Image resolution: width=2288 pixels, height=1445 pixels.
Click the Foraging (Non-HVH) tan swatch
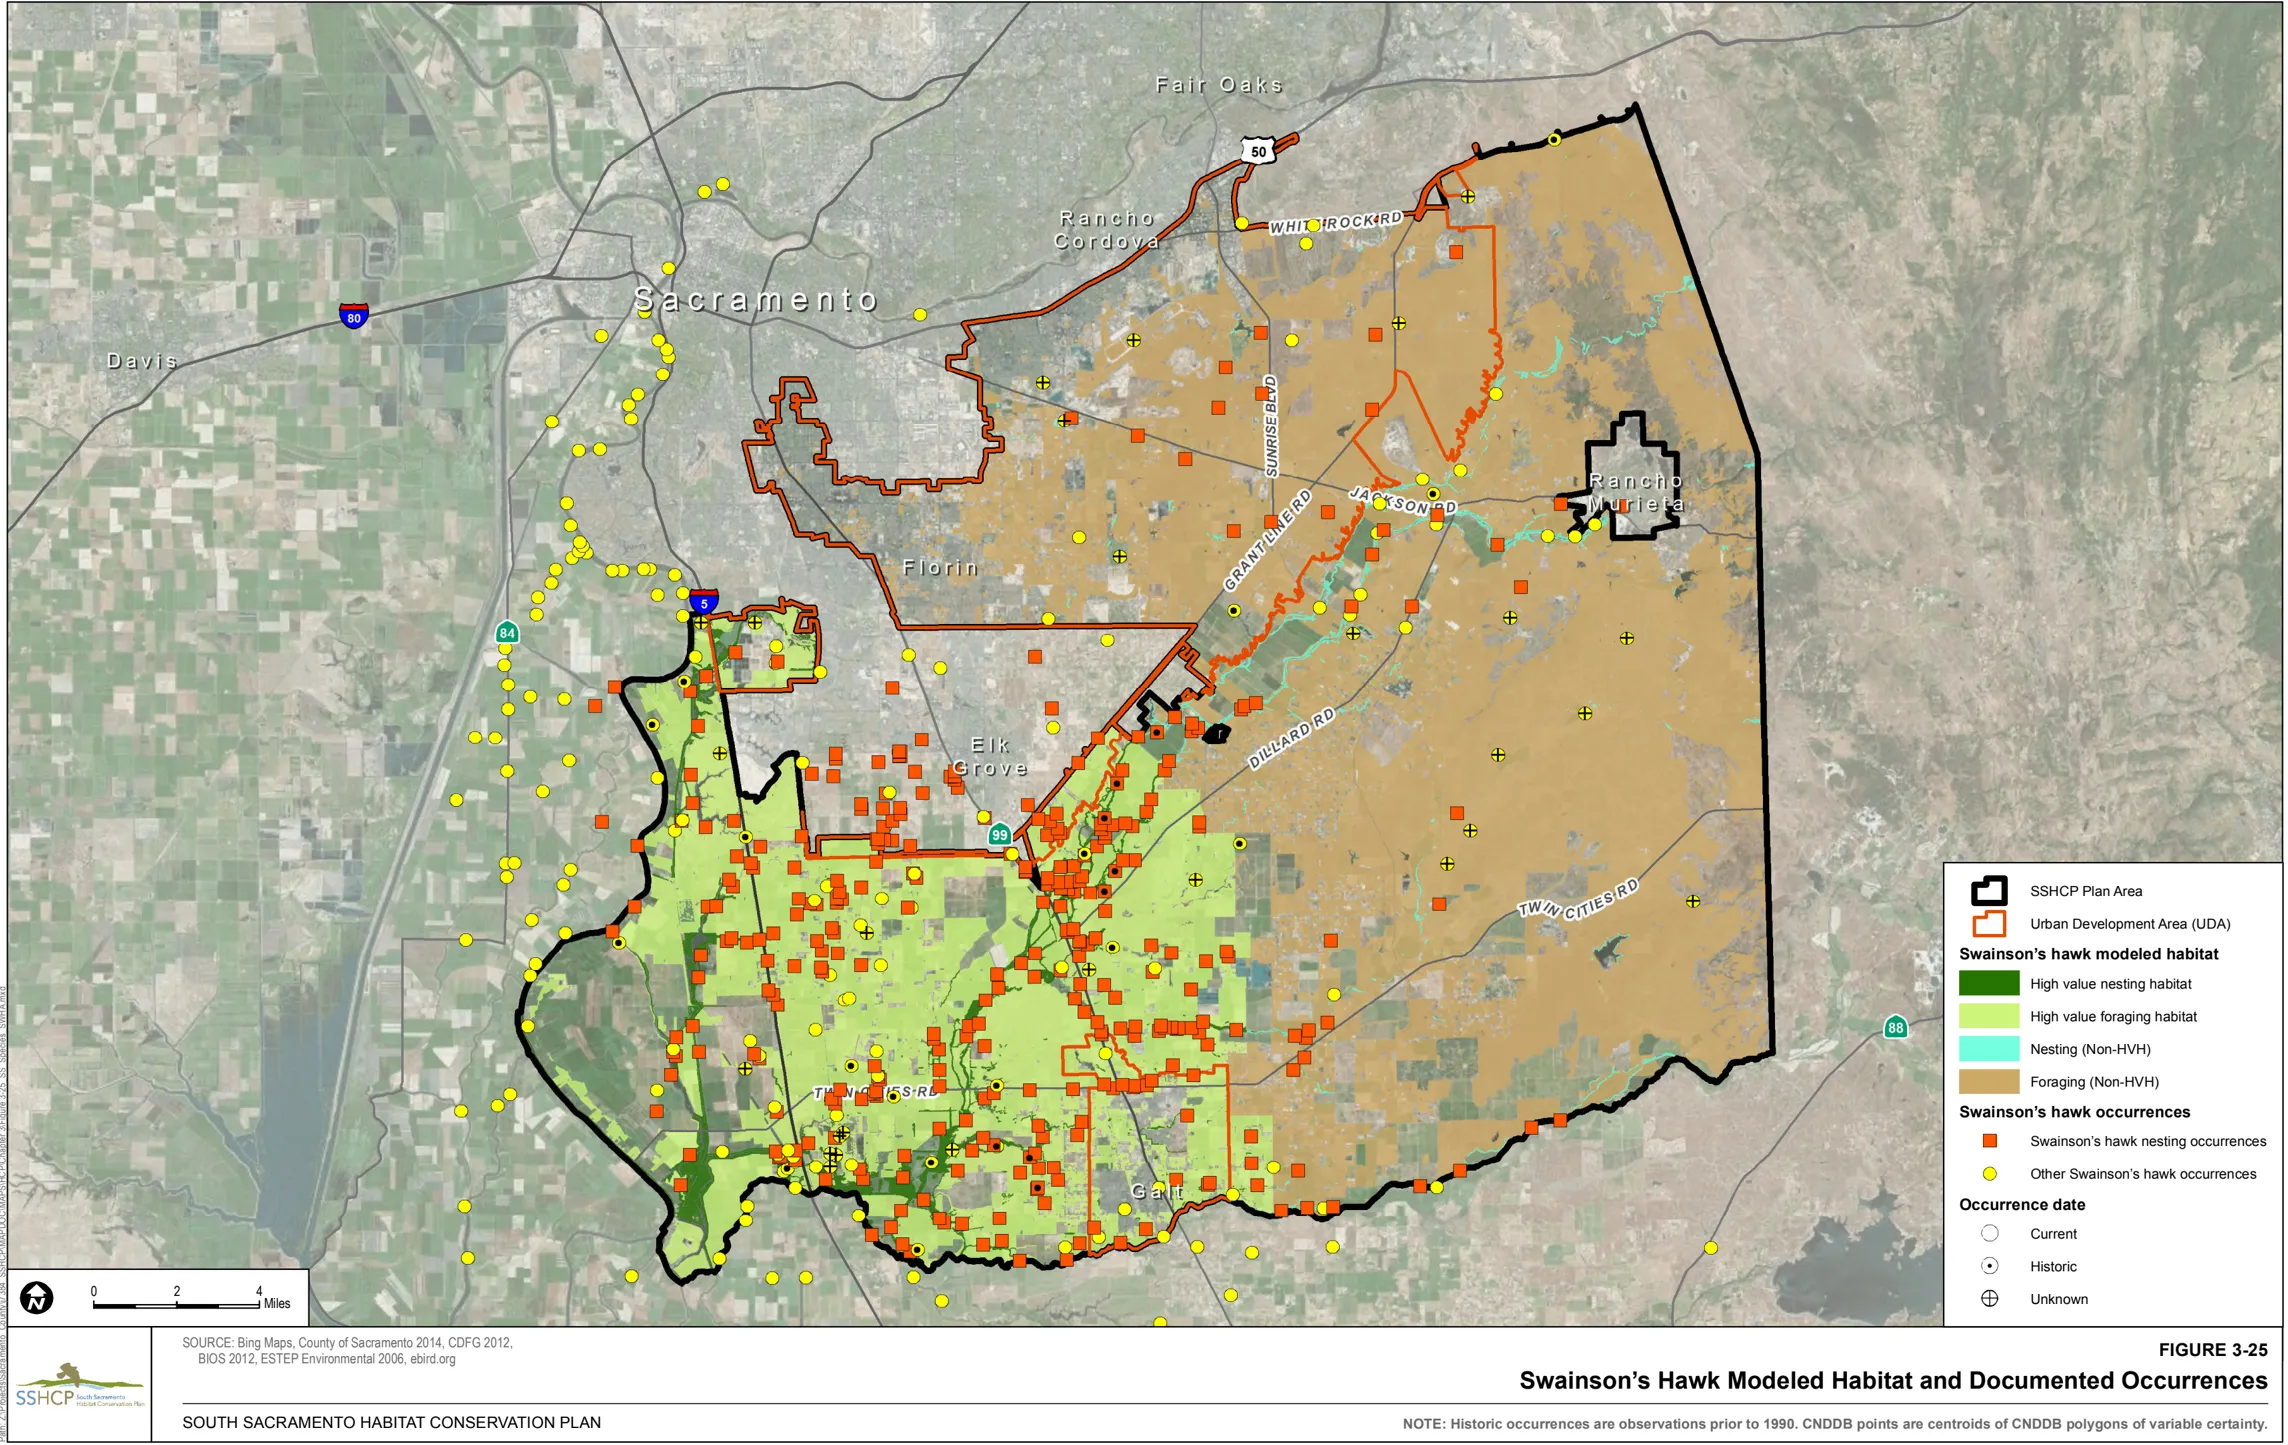(x=1988, y=1081)
